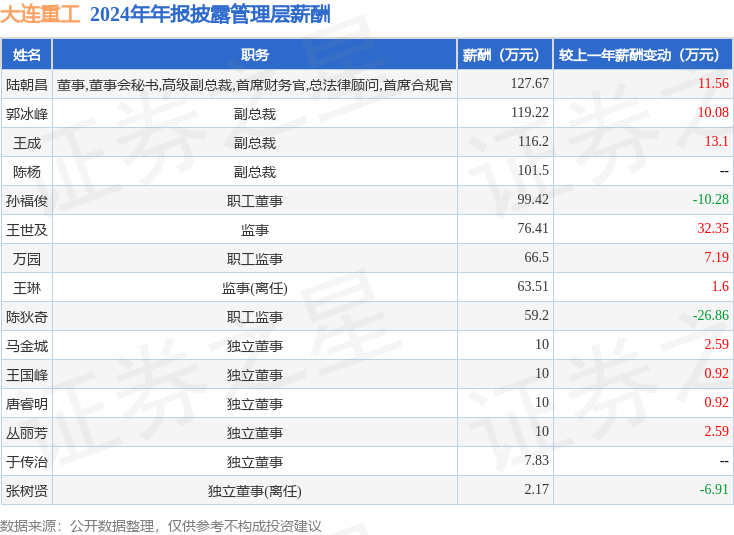The height and width of the screenshot is (535, 734).
Task: Click the salary value 101.5
Action: [533, 170]
